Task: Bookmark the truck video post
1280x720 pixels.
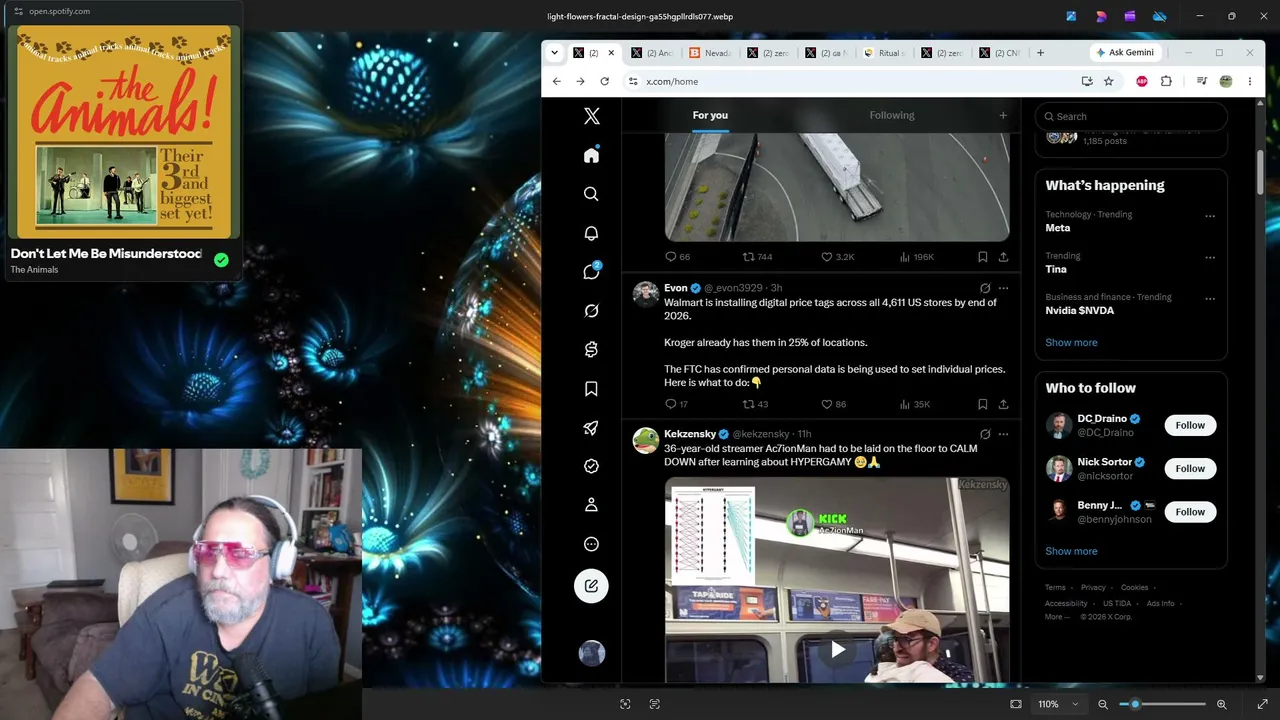Action: point(983,257)
